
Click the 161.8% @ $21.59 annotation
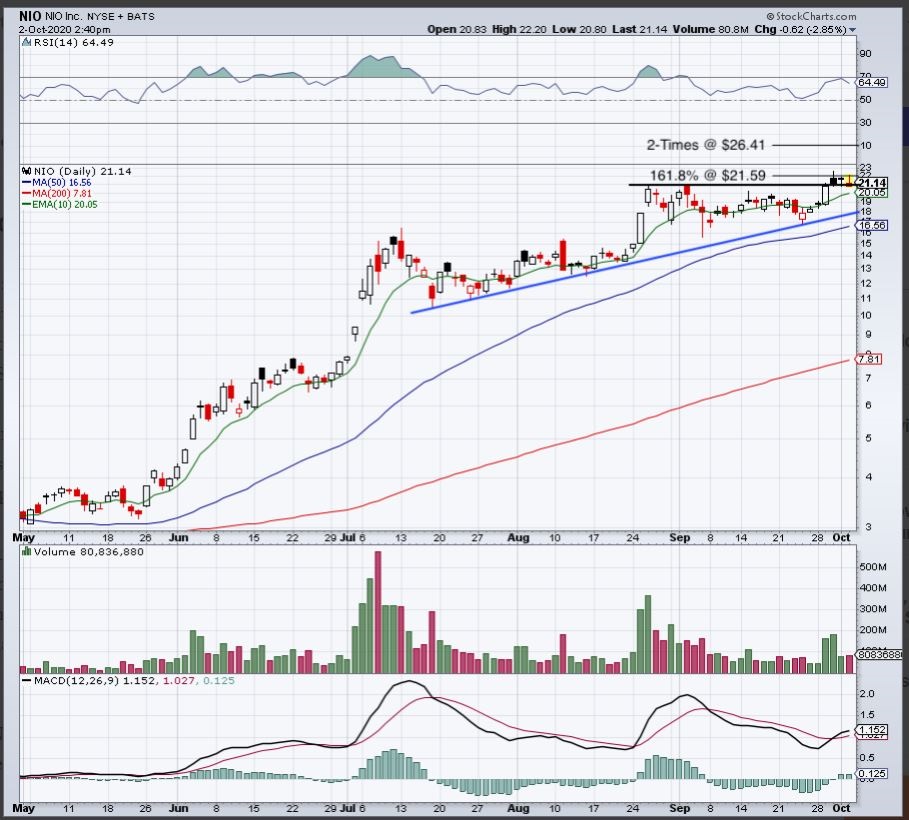[x=707, y=175]
